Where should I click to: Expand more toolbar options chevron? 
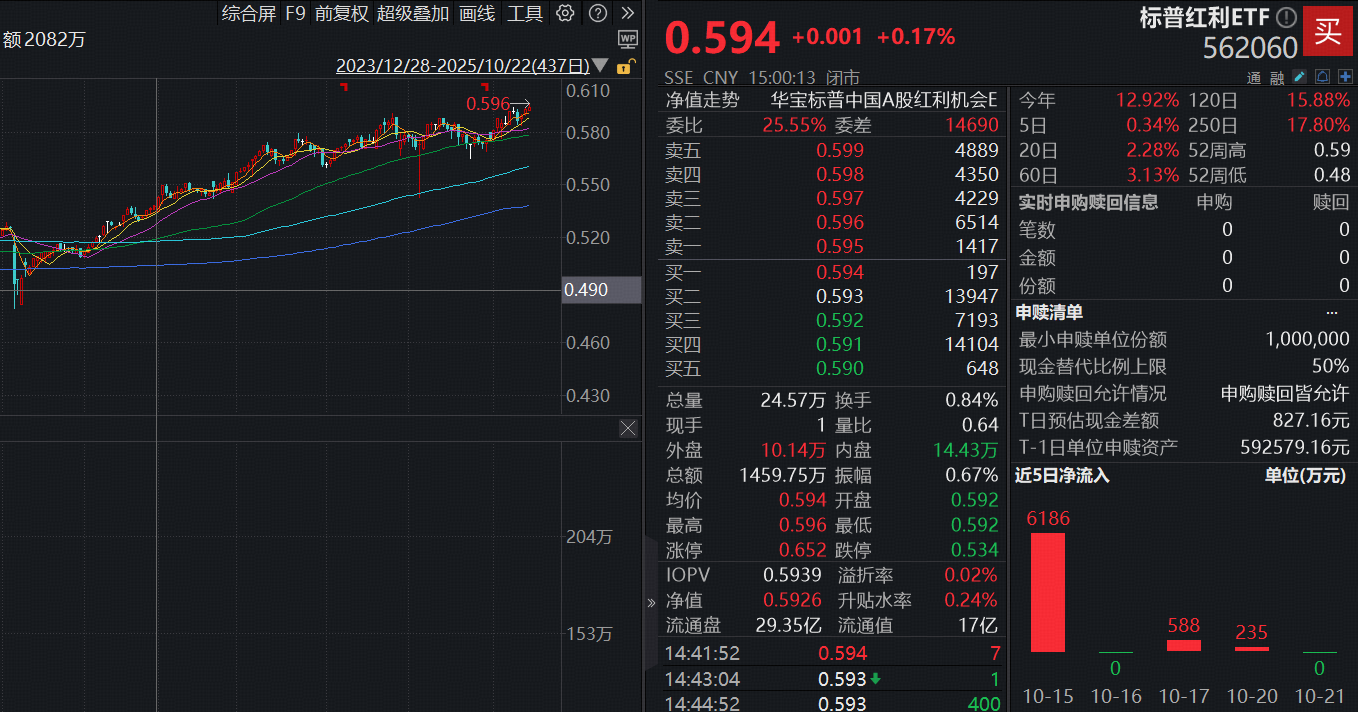tap(627, 13)
